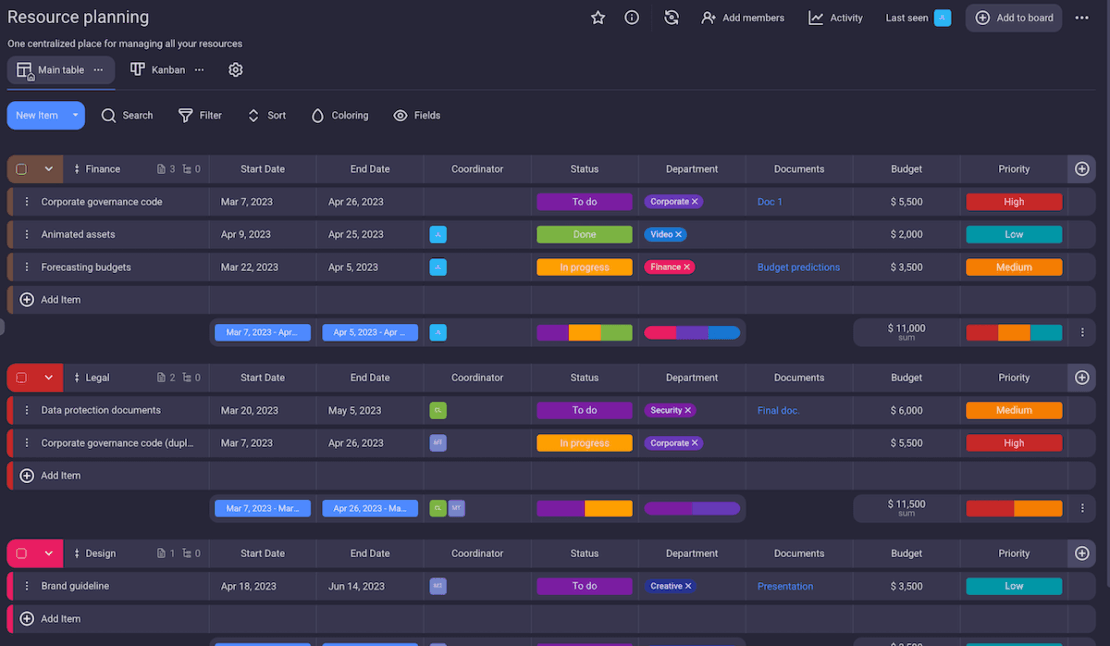Viewport: 1110px width, 646px height.
Task: Switch to the Kanban view
Action: pos(156,69)
